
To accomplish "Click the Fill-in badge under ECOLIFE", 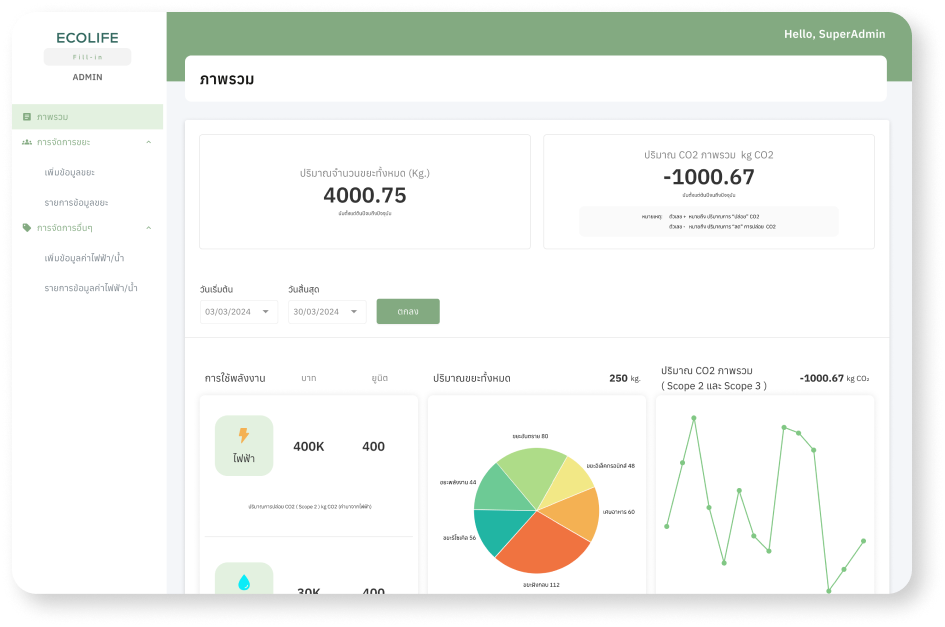I will click(88, 55).
